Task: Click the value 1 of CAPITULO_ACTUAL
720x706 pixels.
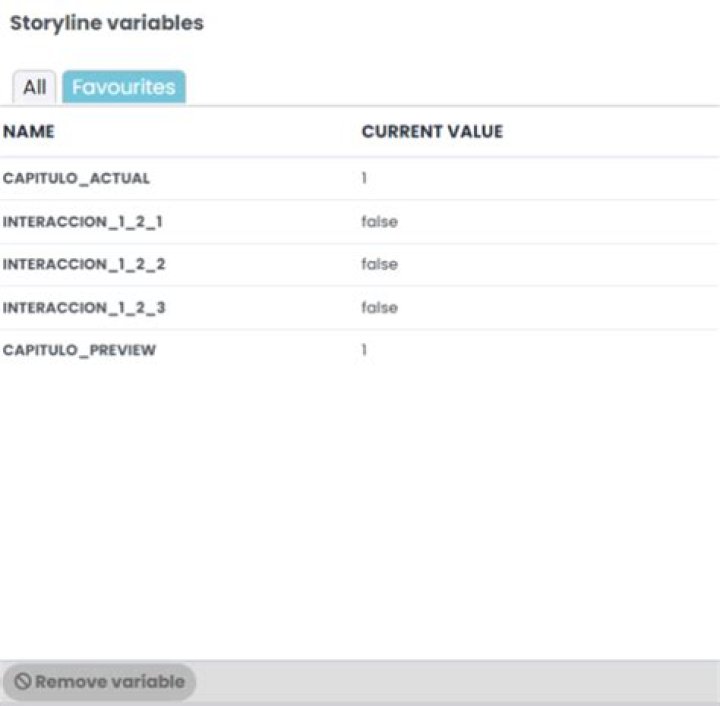Action: pos(364,178)
